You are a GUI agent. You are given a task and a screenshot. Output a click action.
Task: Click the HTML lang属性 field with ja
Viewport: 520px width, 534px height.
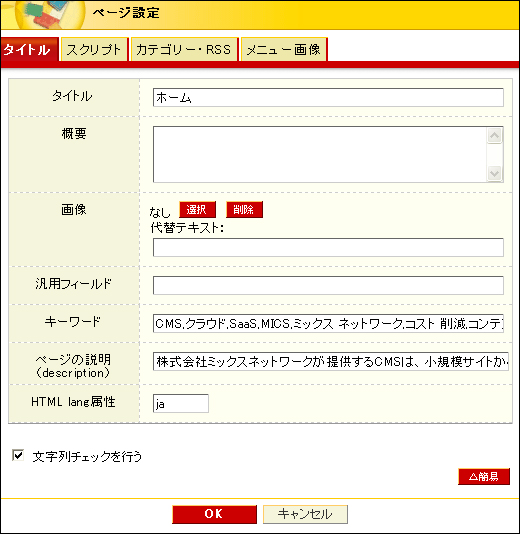[x=180, y=404]
